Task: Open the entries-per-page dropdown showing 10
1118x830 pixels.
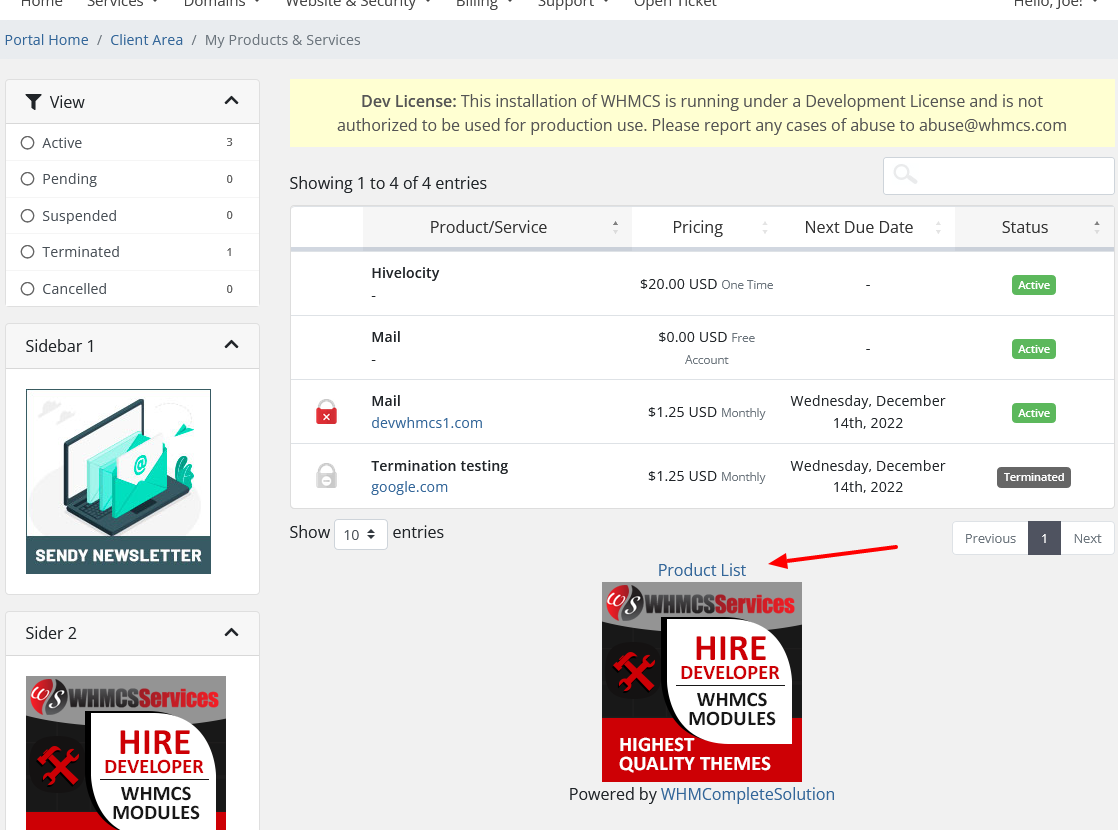Action: pyautogui.click(x=361, y=534)
